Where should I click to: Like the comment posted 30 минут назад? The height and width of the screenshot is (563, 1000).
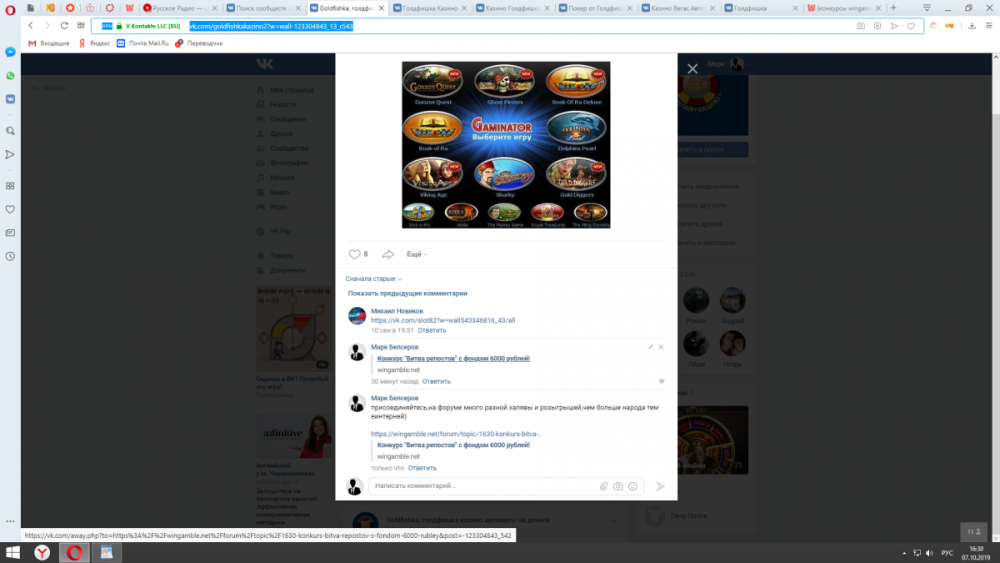(661, 381)
